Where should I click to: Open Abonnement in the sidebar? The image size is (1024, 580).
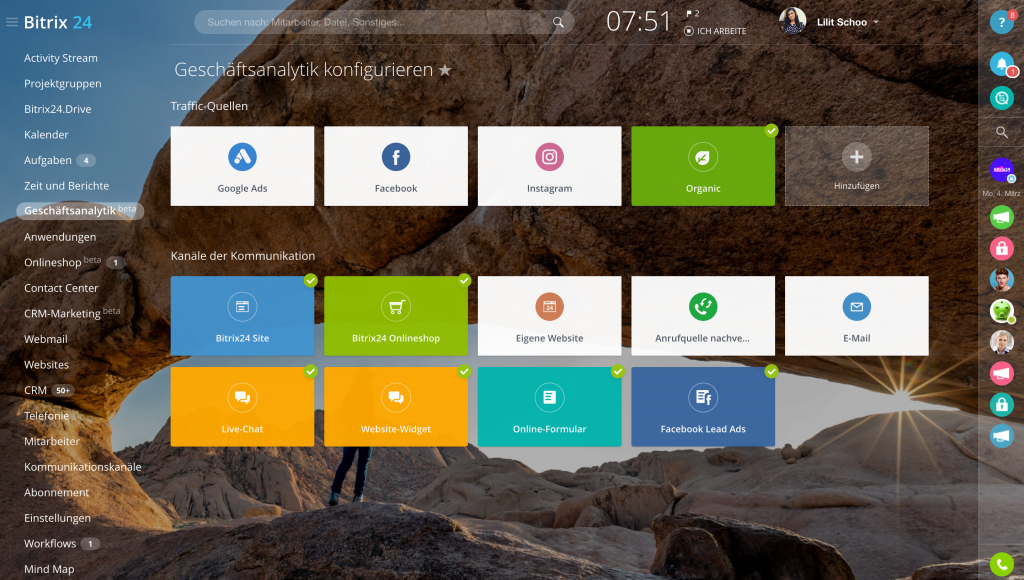coord(57,492)
